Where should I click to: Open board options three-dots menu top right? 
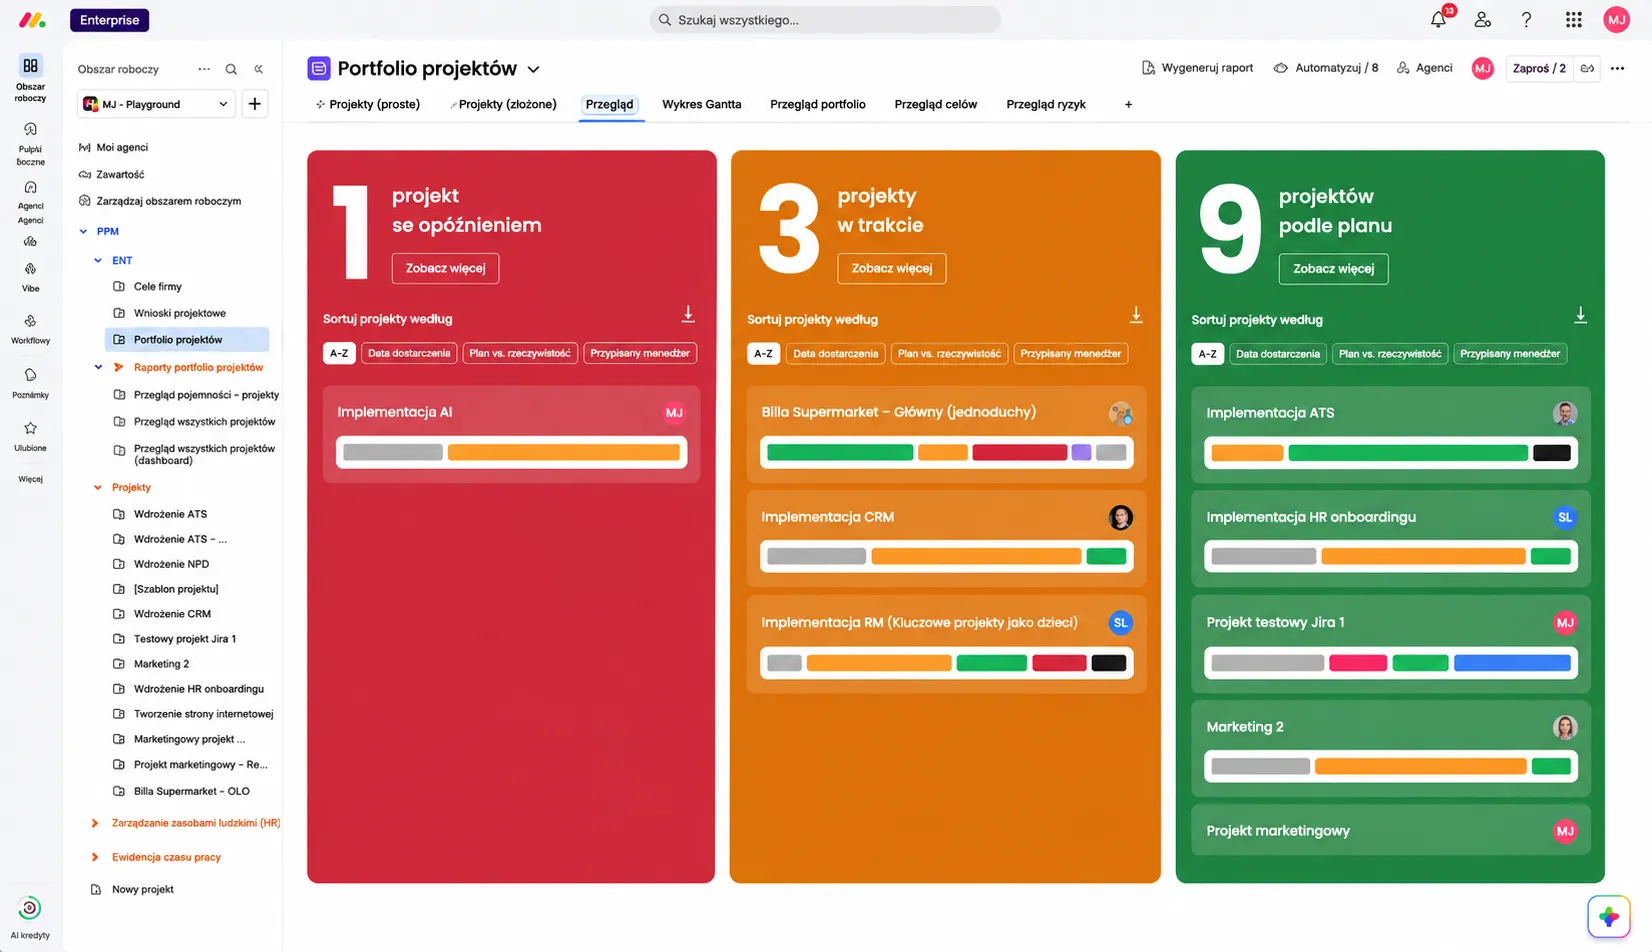click(x=1617, y=68)
